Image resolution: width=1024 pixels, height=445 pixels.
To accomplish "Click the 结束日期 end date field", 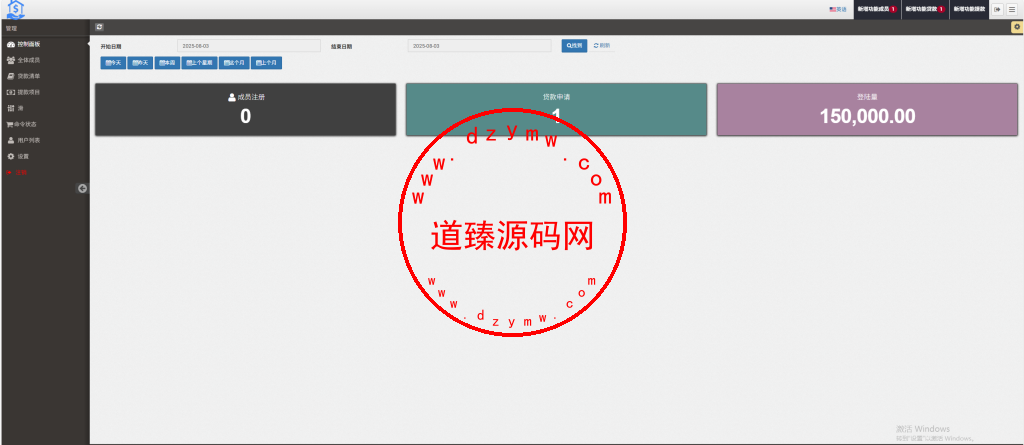I will [x=479, y=46].
